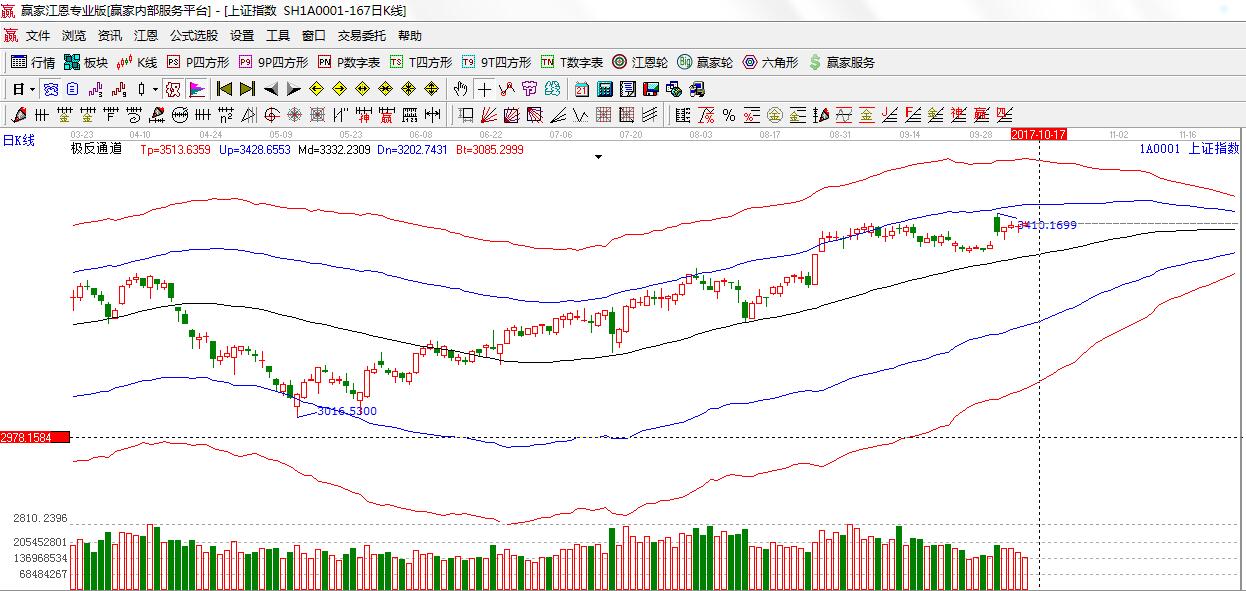Toggle the flag indicator button
1246x591 pixels.
(x=196, y=89)
